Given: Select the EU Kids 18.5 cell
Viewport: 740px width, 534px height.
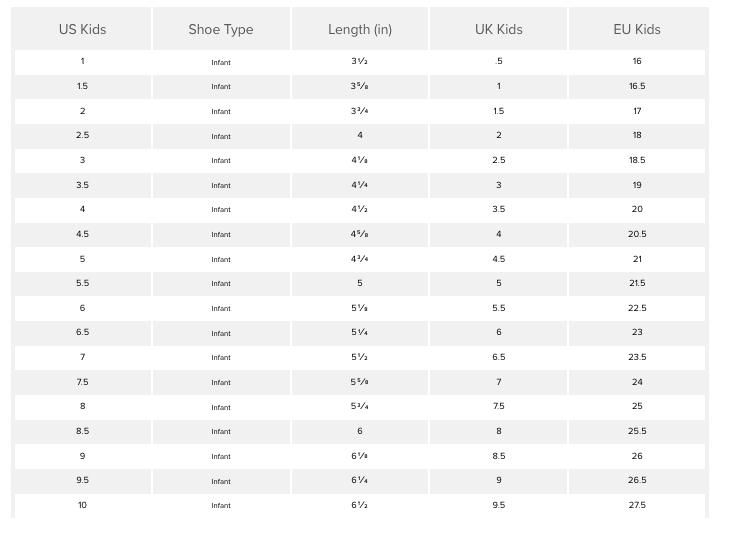Looking at the screenshot, I should click(637, 160).
